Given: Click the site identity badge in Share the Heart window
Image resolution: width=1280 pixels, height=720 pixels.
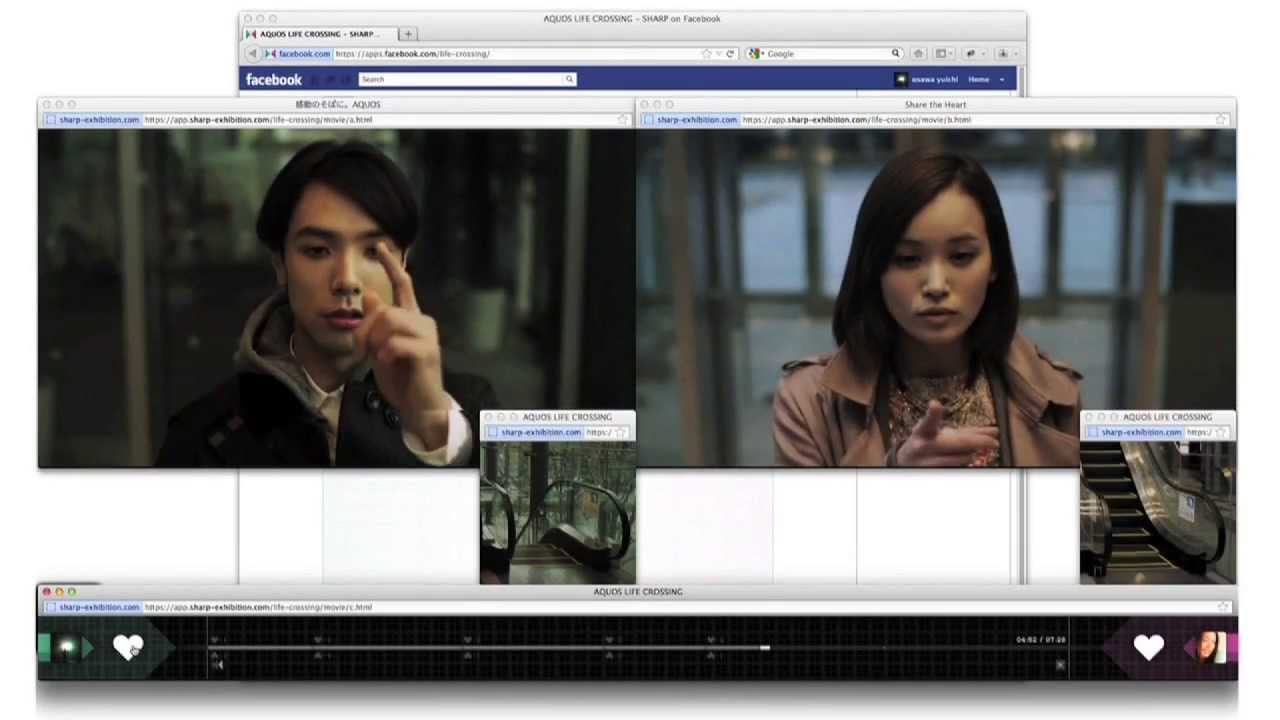Looking at the screenshot, I should point(690,119).
